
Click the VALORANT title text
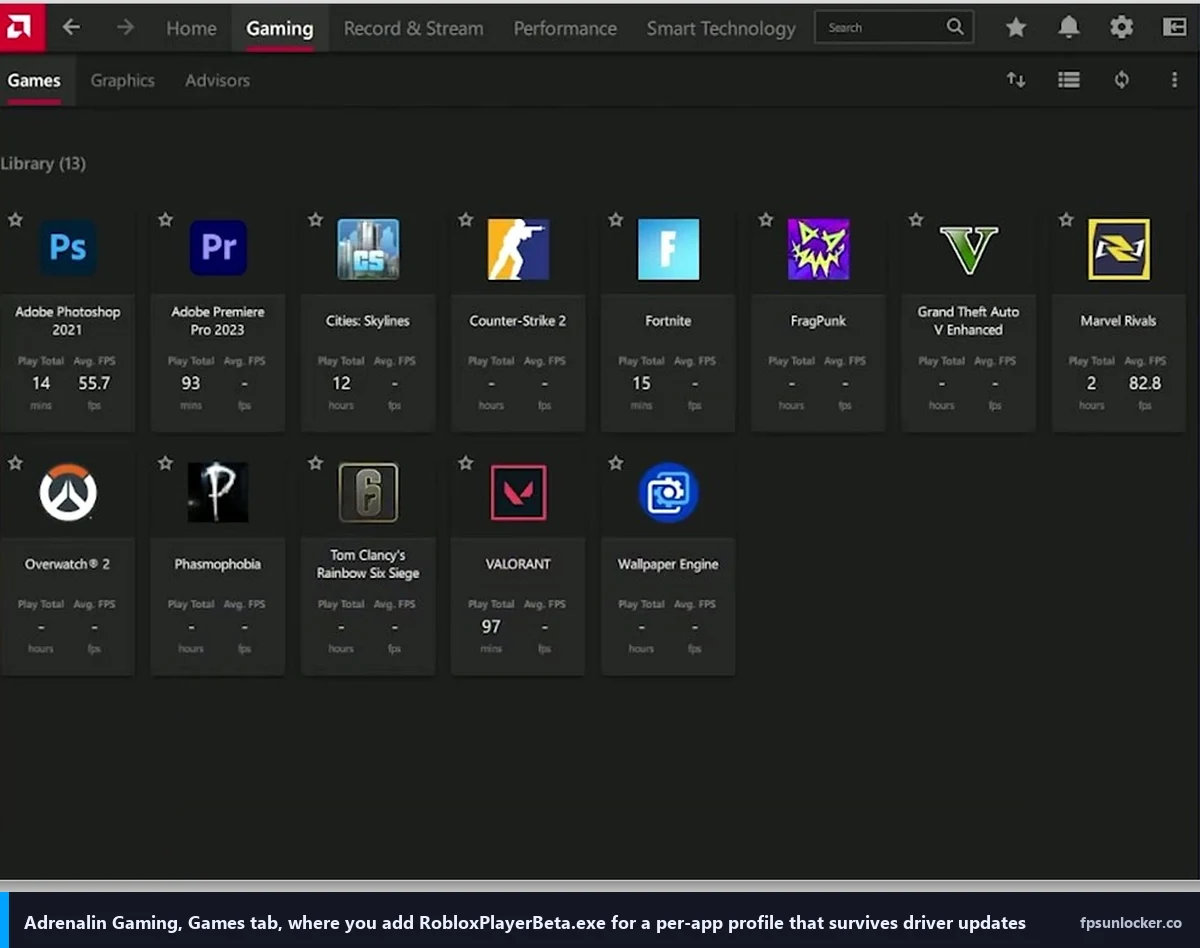pyautogui.click(x=518, y=564)
